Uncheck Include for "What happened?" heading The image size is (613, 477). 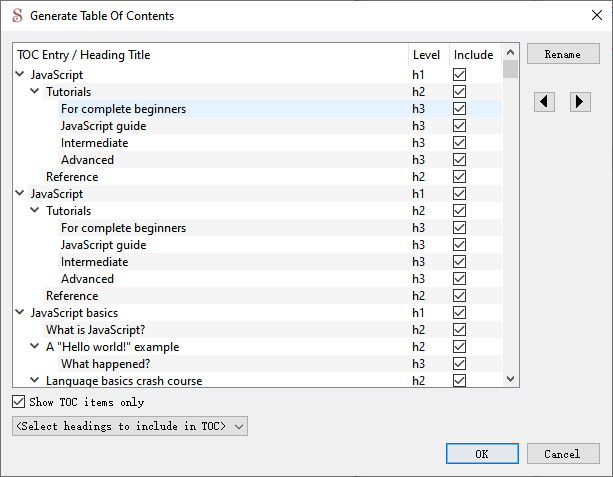(x=459, y=364)
